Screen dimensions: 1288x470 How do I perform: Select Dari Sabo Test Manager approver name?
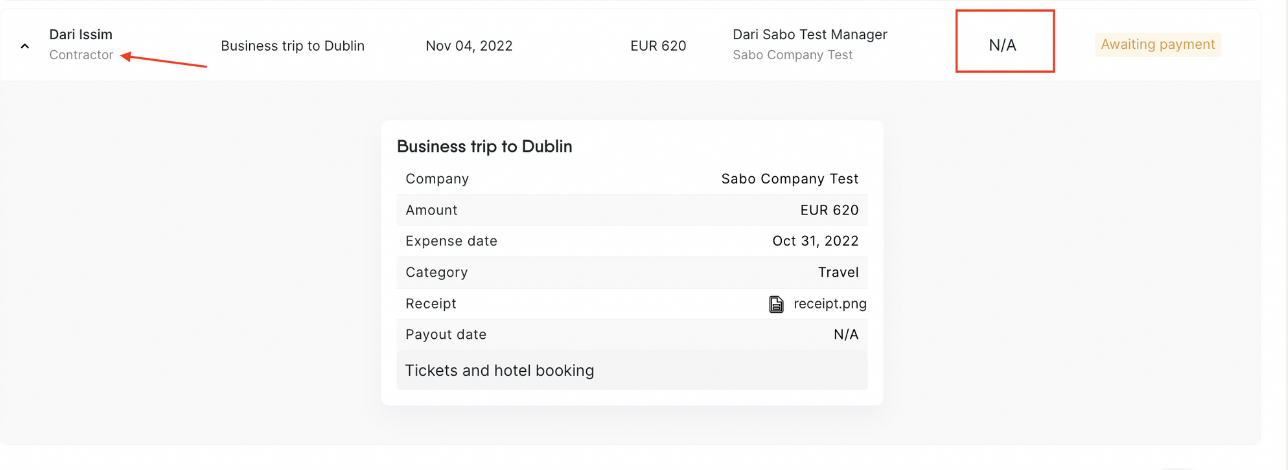coord(810,35)
